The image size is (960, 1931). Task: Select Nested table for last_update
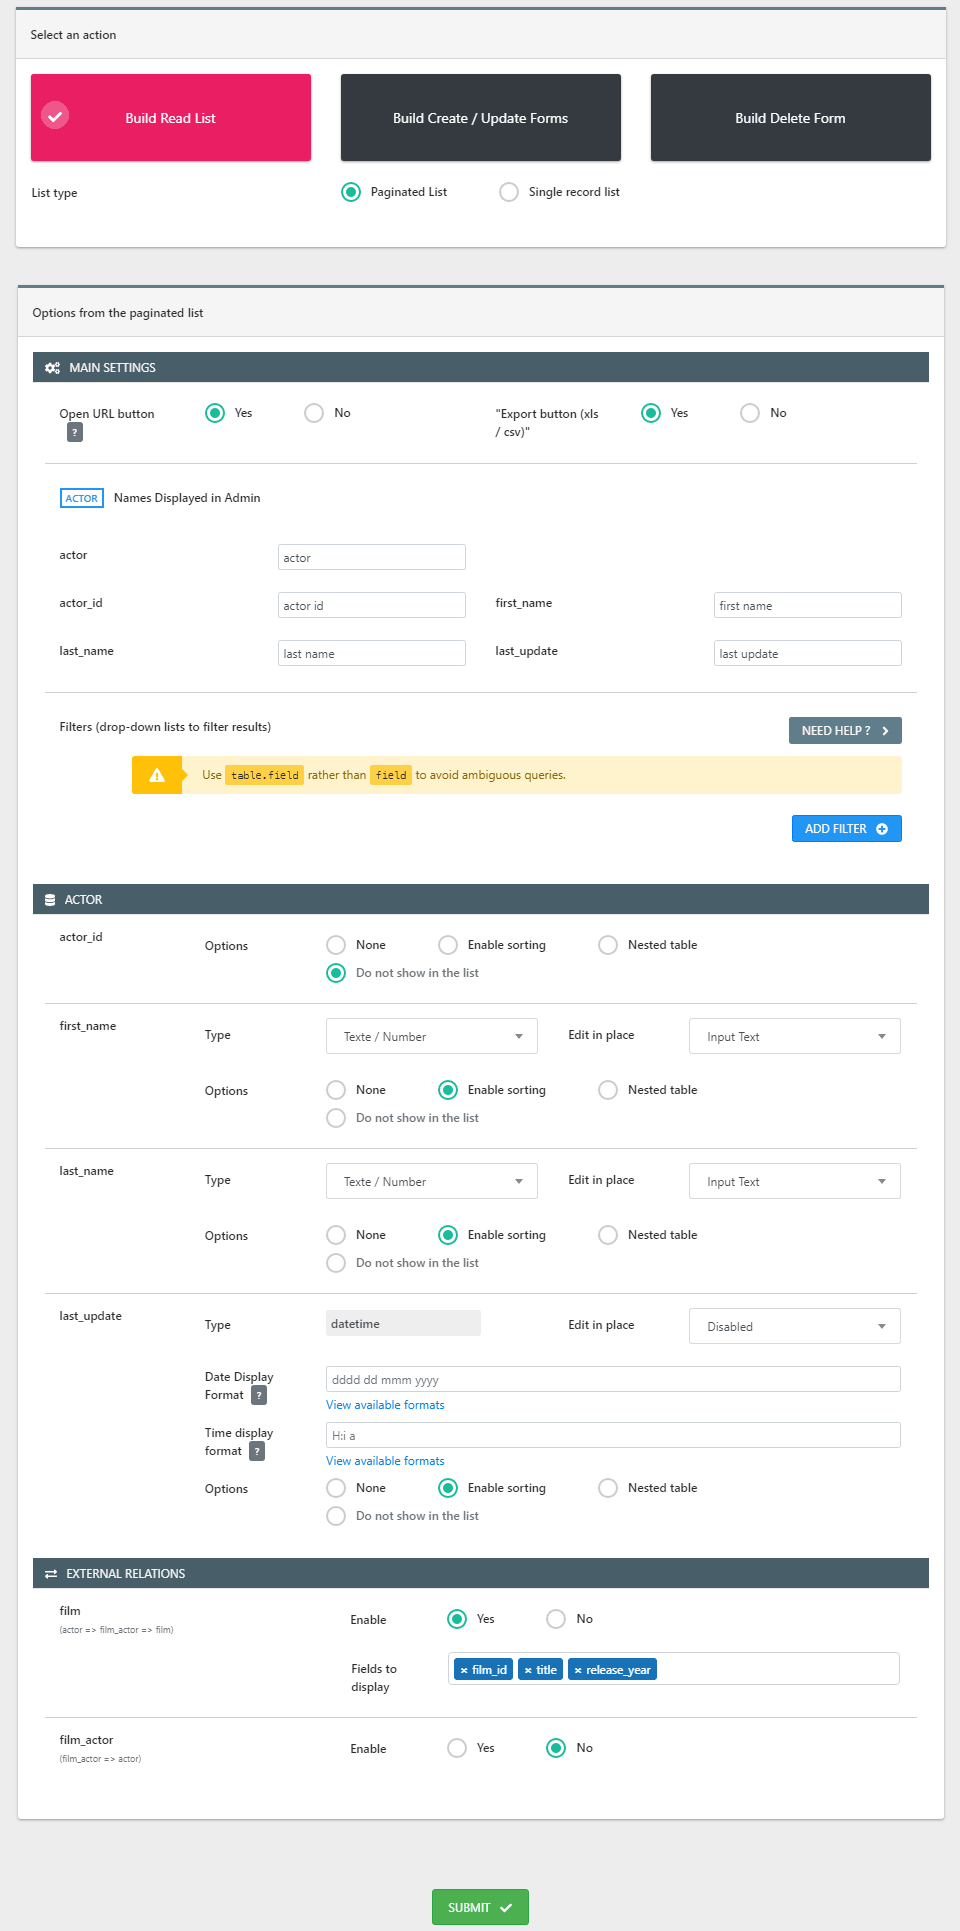pyautogui.click(x=608, y=1488)
